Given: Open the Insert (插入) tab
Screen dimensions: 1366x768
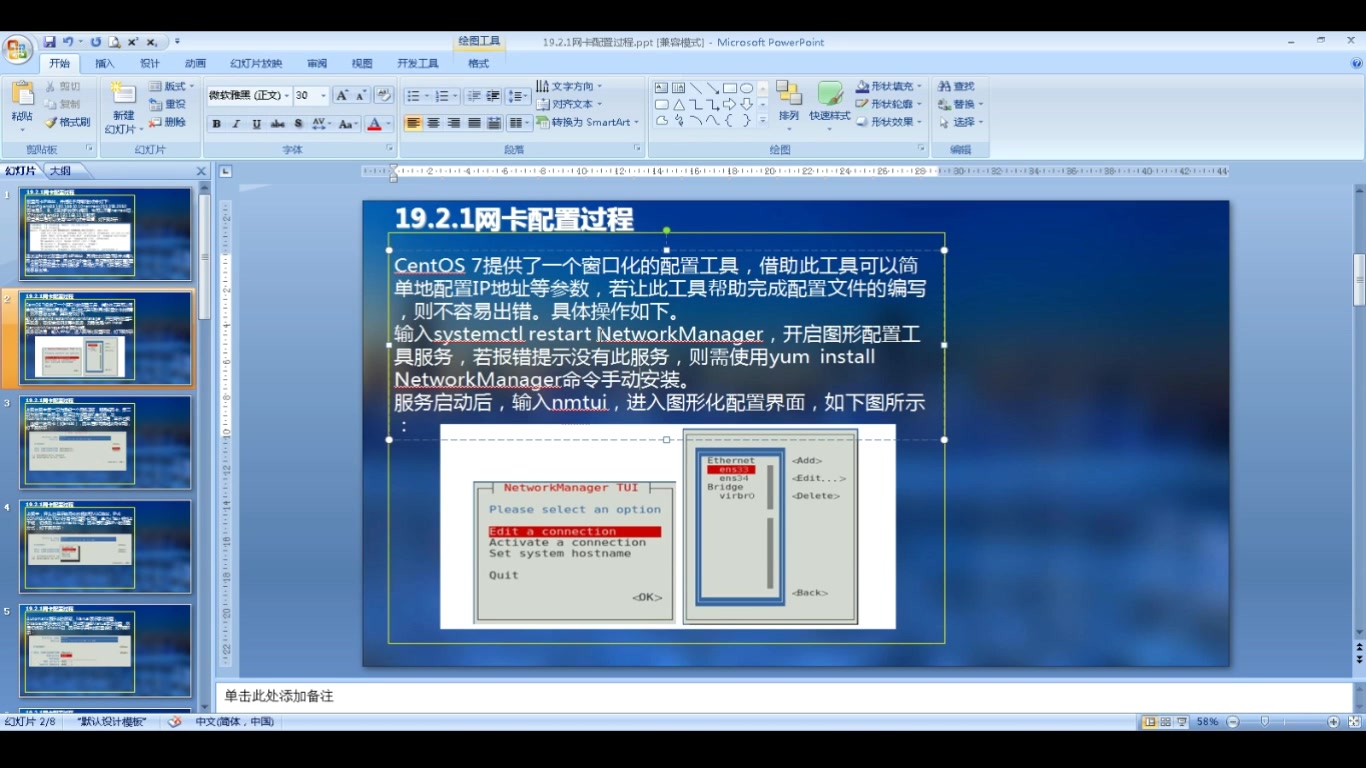Looking at the screenshot, I should 104,63.
